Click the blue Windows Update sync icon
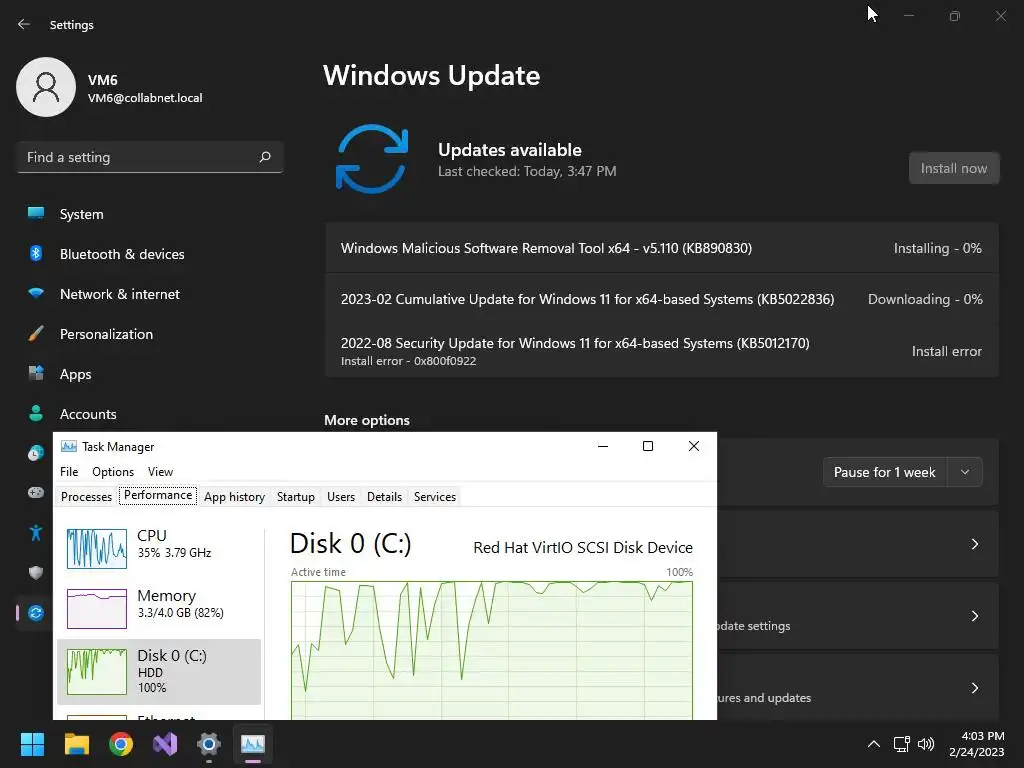 [372, 159]
